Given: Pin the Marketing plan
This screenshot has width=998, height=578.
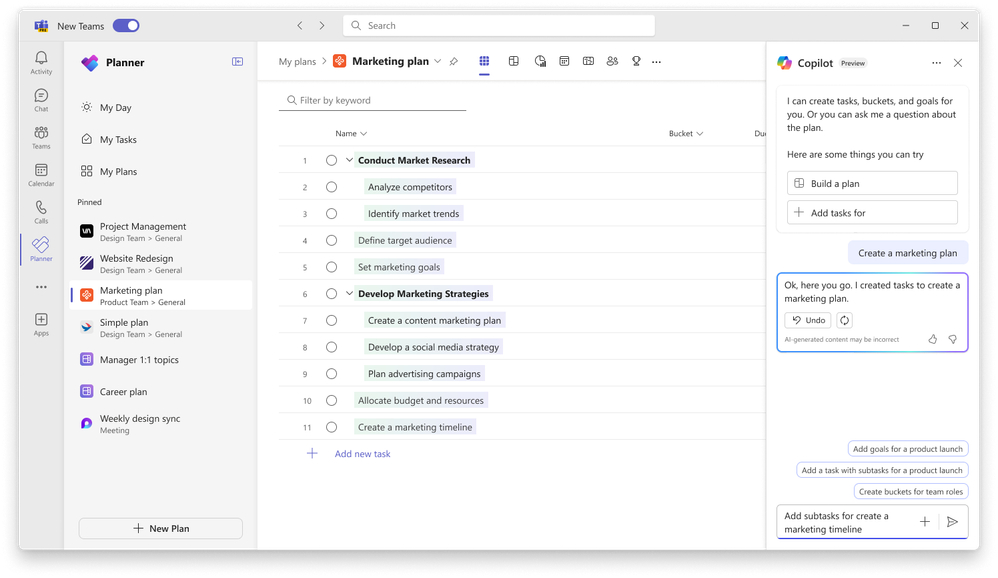Looking at the screenshot, I should 453,62.
